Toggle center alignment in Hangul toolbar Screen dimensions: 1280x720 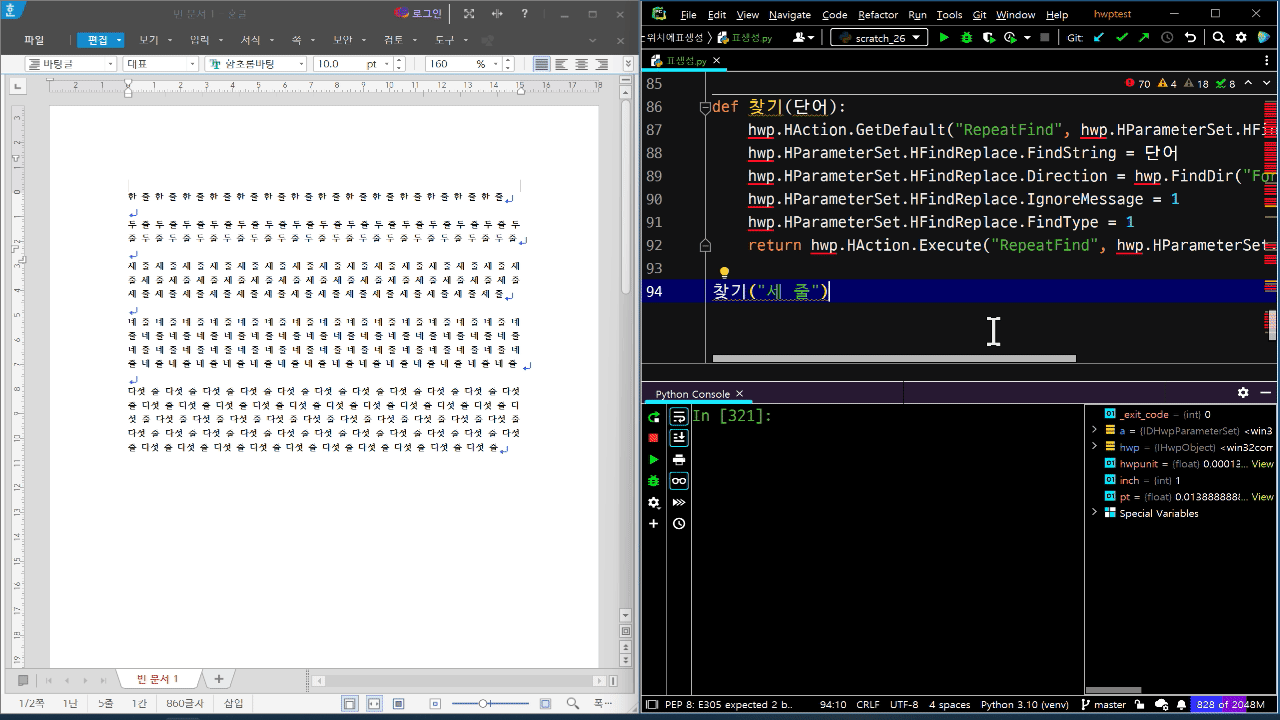tap(582, 64)
